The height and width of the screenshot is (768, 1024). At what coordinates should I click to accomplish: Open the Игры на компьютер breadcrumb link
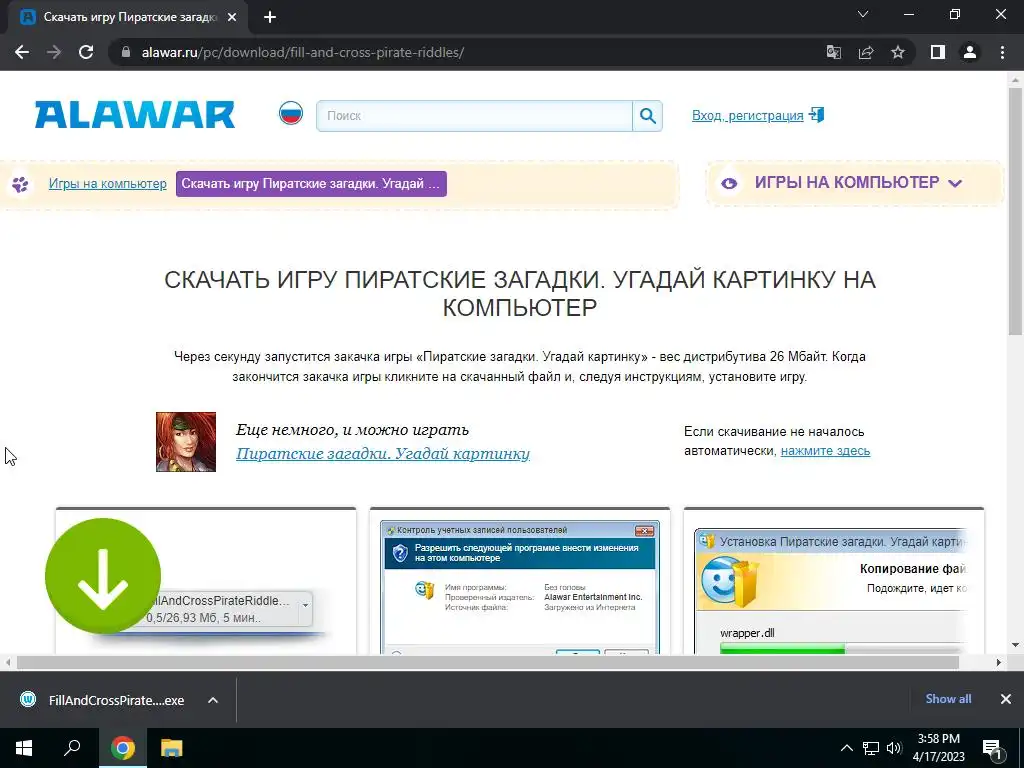coord(108,184)
